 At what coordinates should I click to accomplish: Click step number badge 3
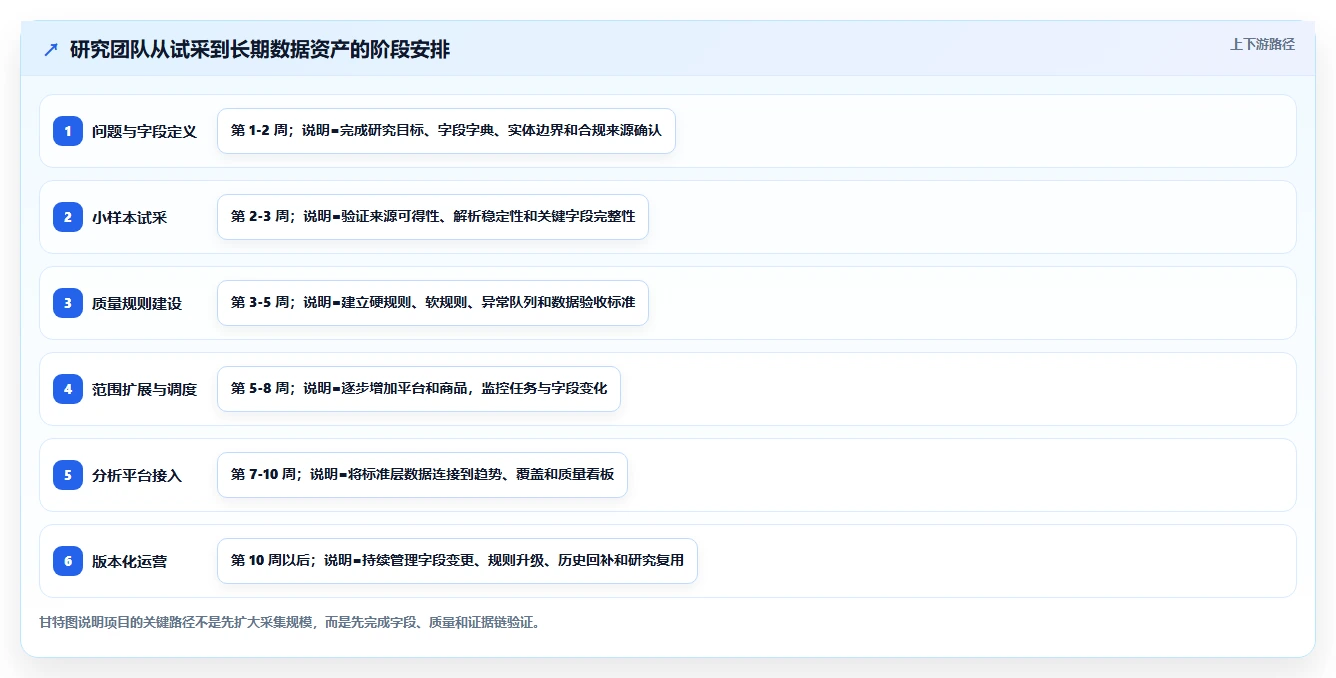click(x=68, y=303)
